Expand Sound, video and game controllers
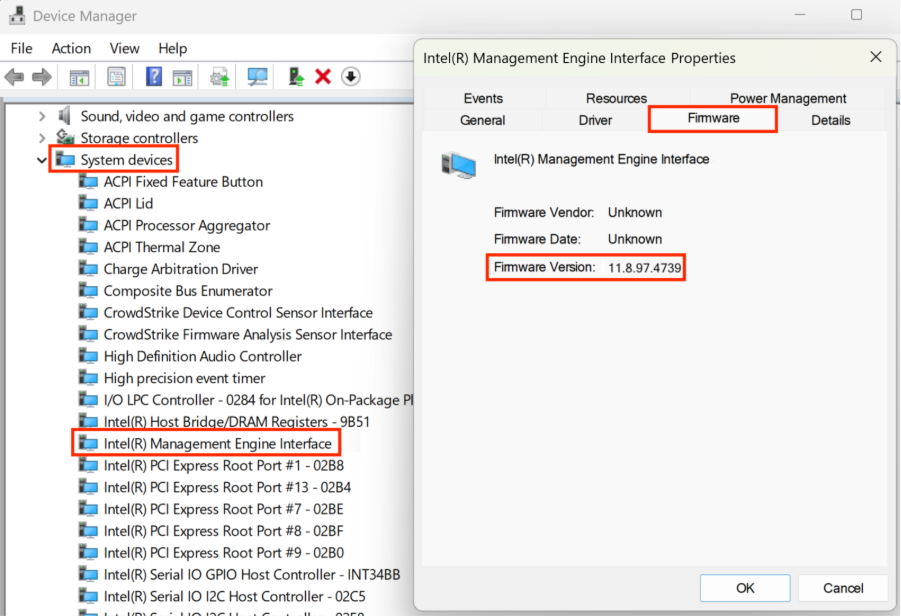The width and height of the screenshot is (901, 616). 41,116
